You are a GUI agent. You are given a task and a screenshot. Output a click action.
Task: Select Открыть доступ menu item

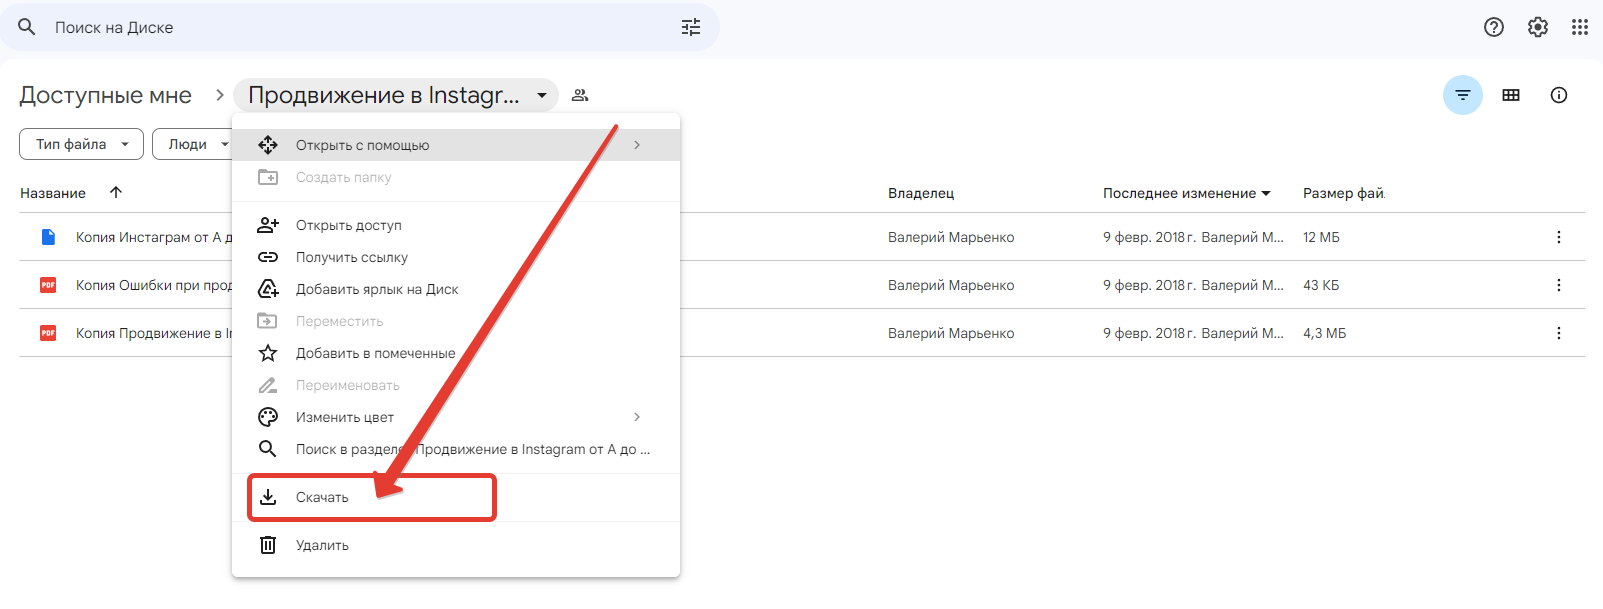point(456,225)
